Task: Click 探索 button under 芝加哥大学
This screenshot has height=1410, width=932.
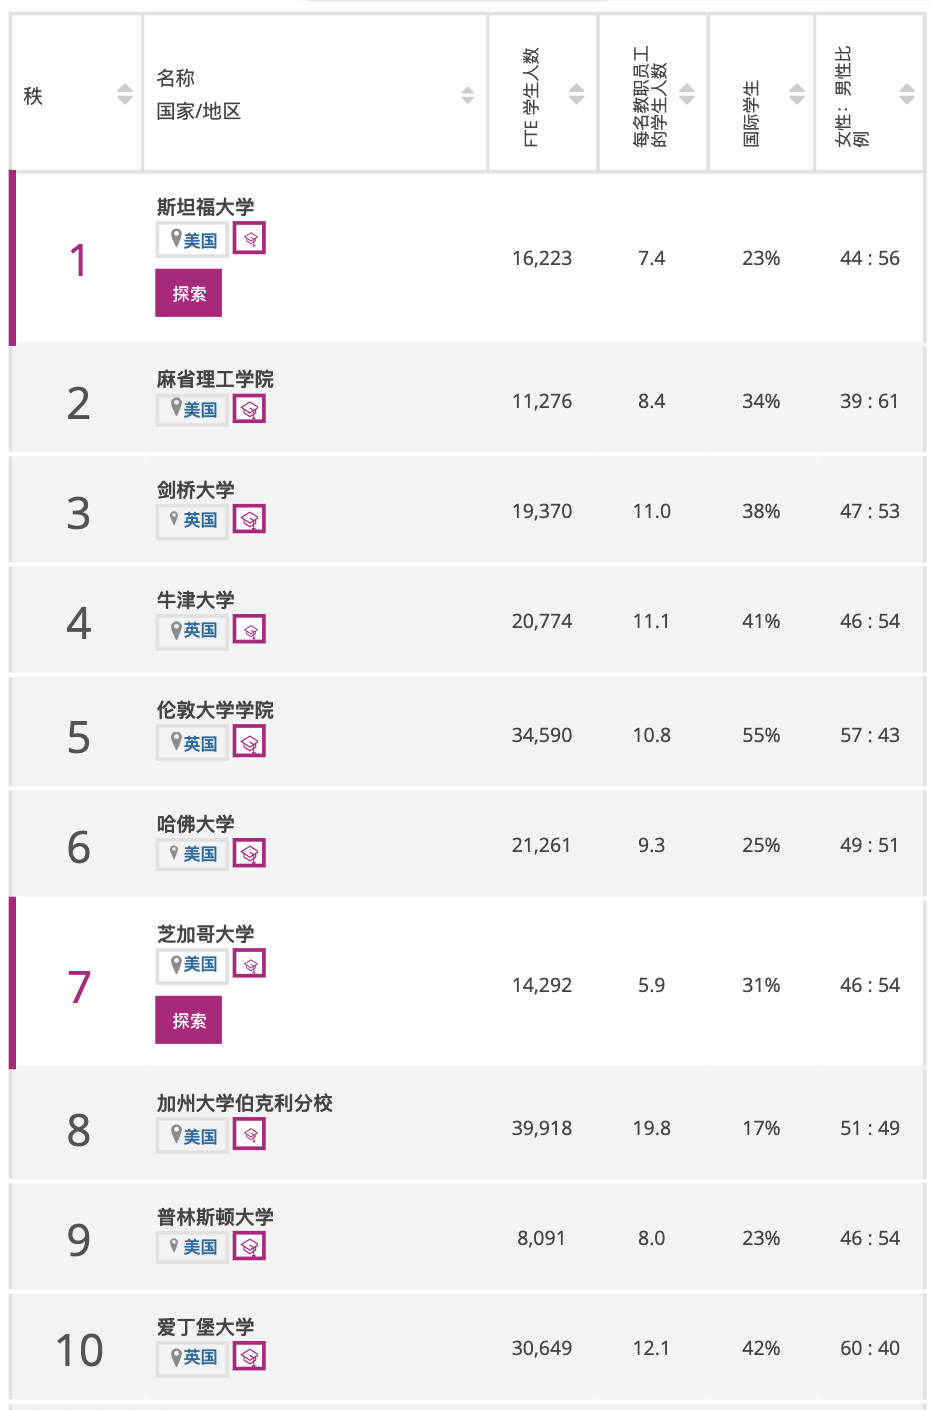Action: tap(188, 1020)
